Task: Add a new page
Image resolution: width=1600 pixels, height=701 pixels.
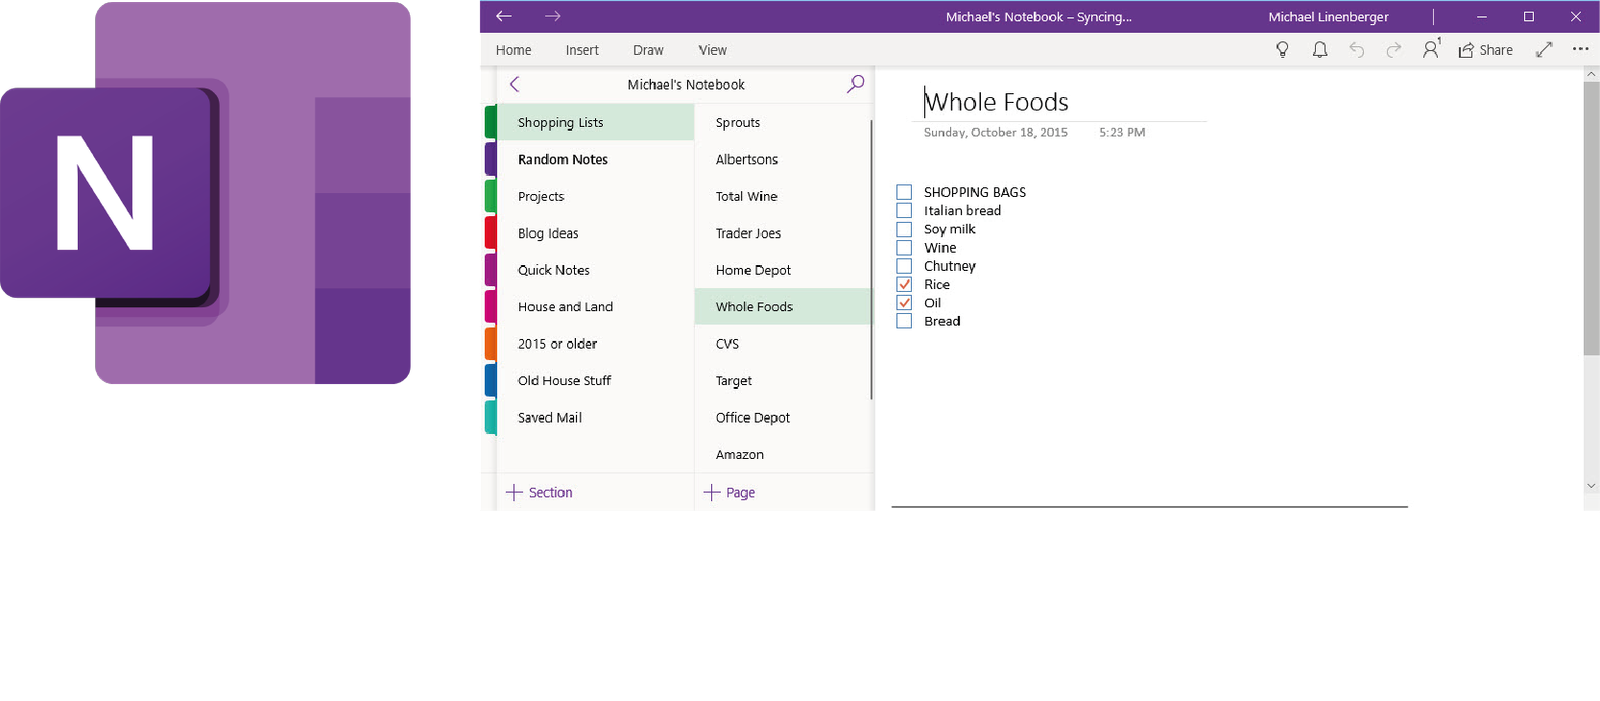Action: pos(730,492)
